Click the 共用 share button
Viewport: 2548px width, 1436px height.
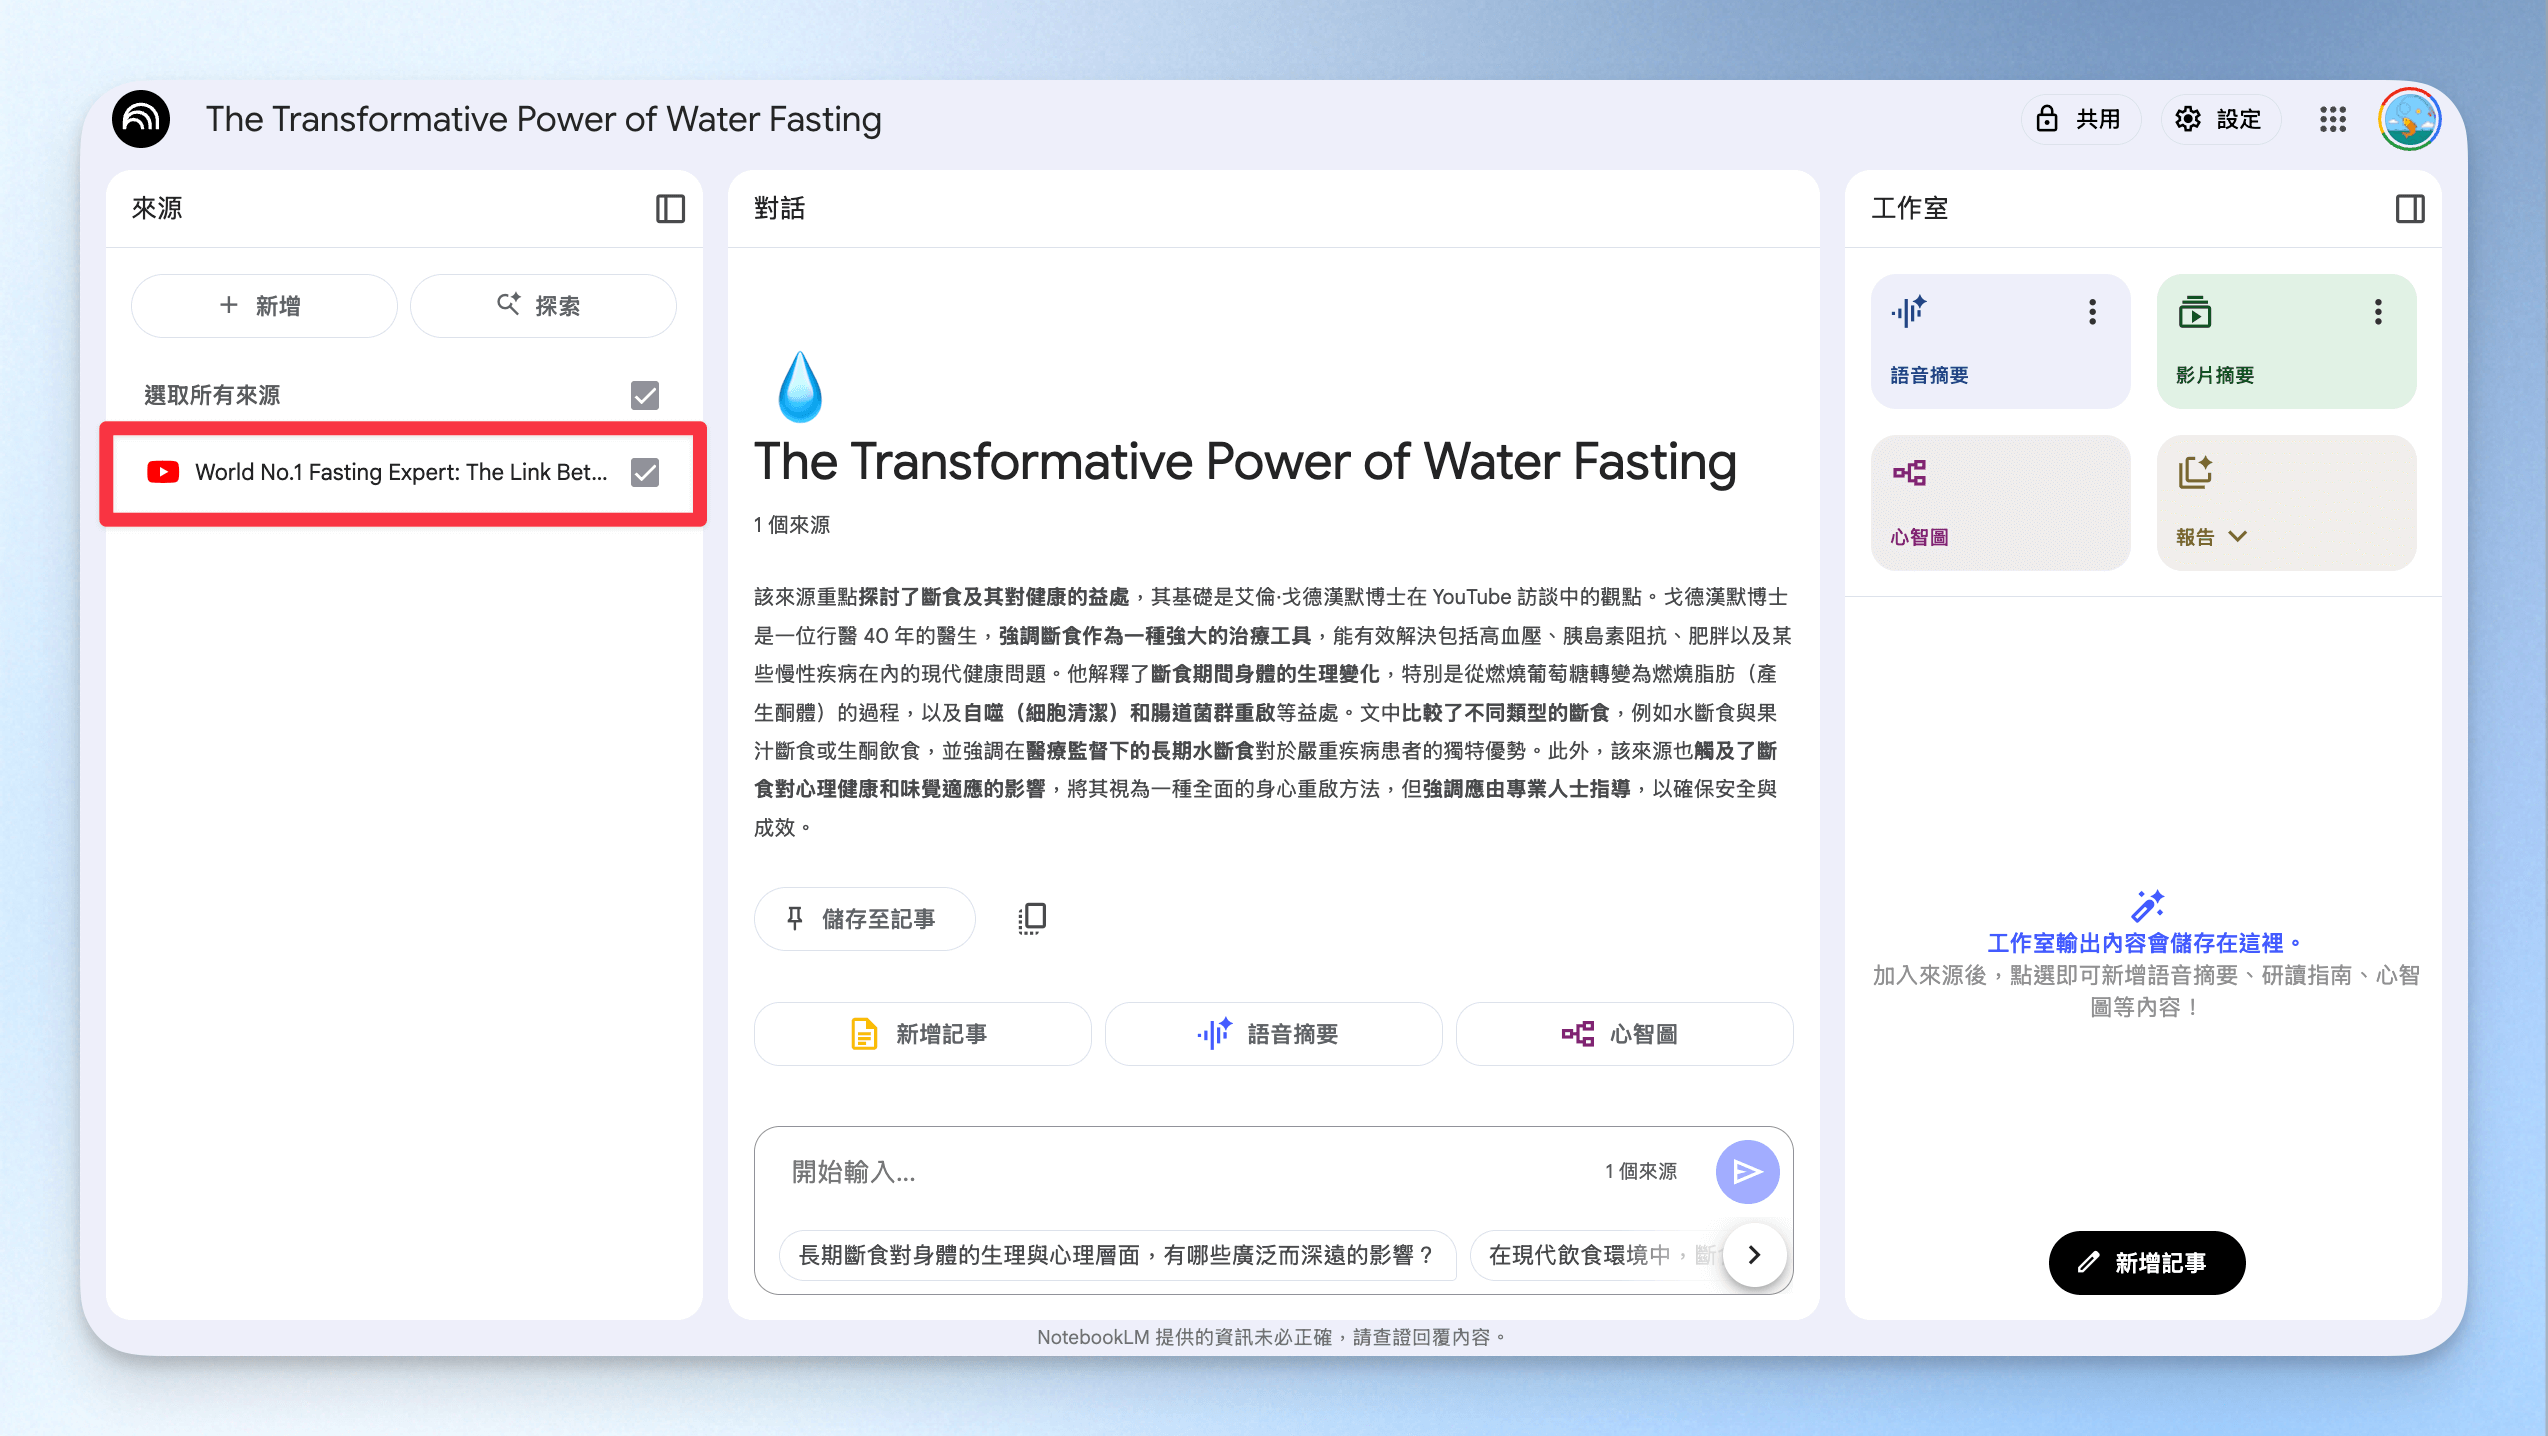tap(2080, 120)
